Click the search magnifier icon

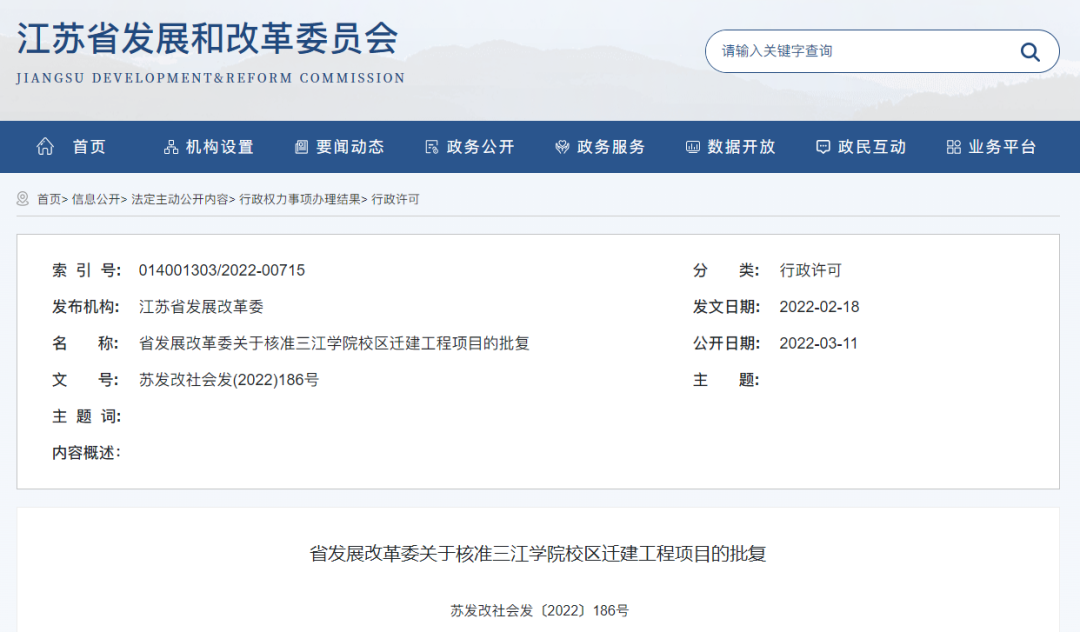click(x=1030, y=51)
